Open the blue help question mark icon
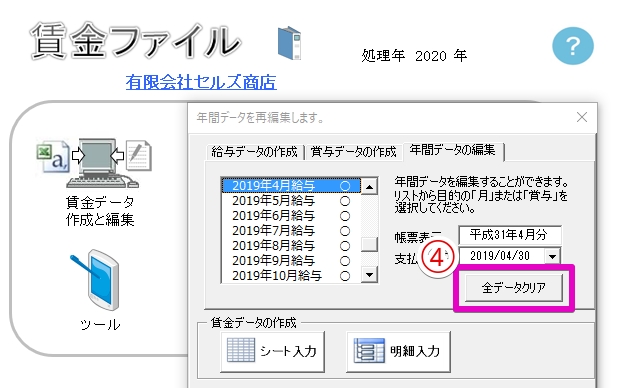This screenshot has height=388, width=617. [x=573, y=46]
